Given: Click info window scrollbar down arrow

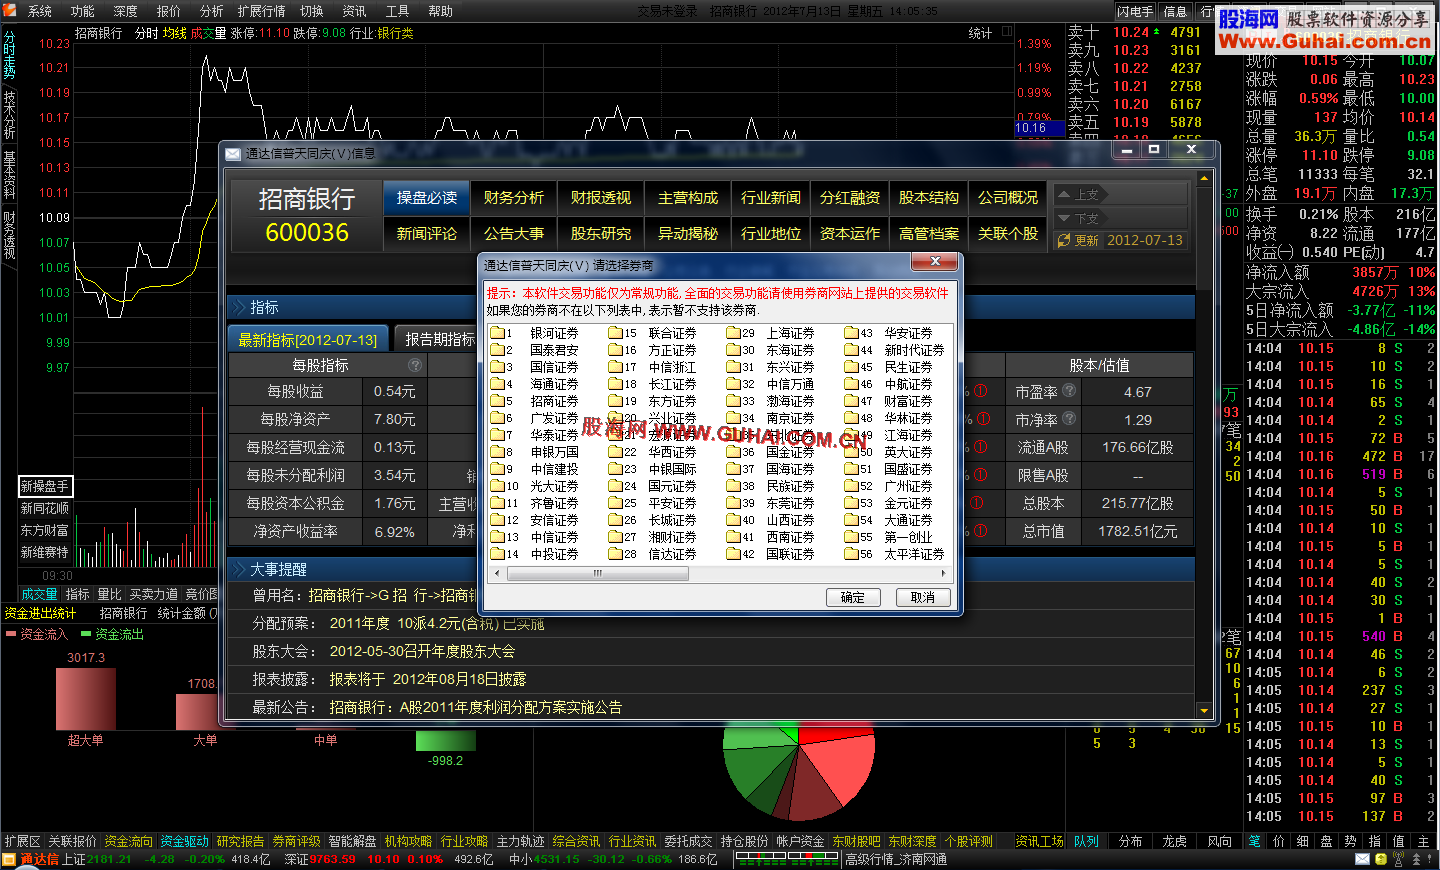Looking at the screenshot, I should [1204, 711].
